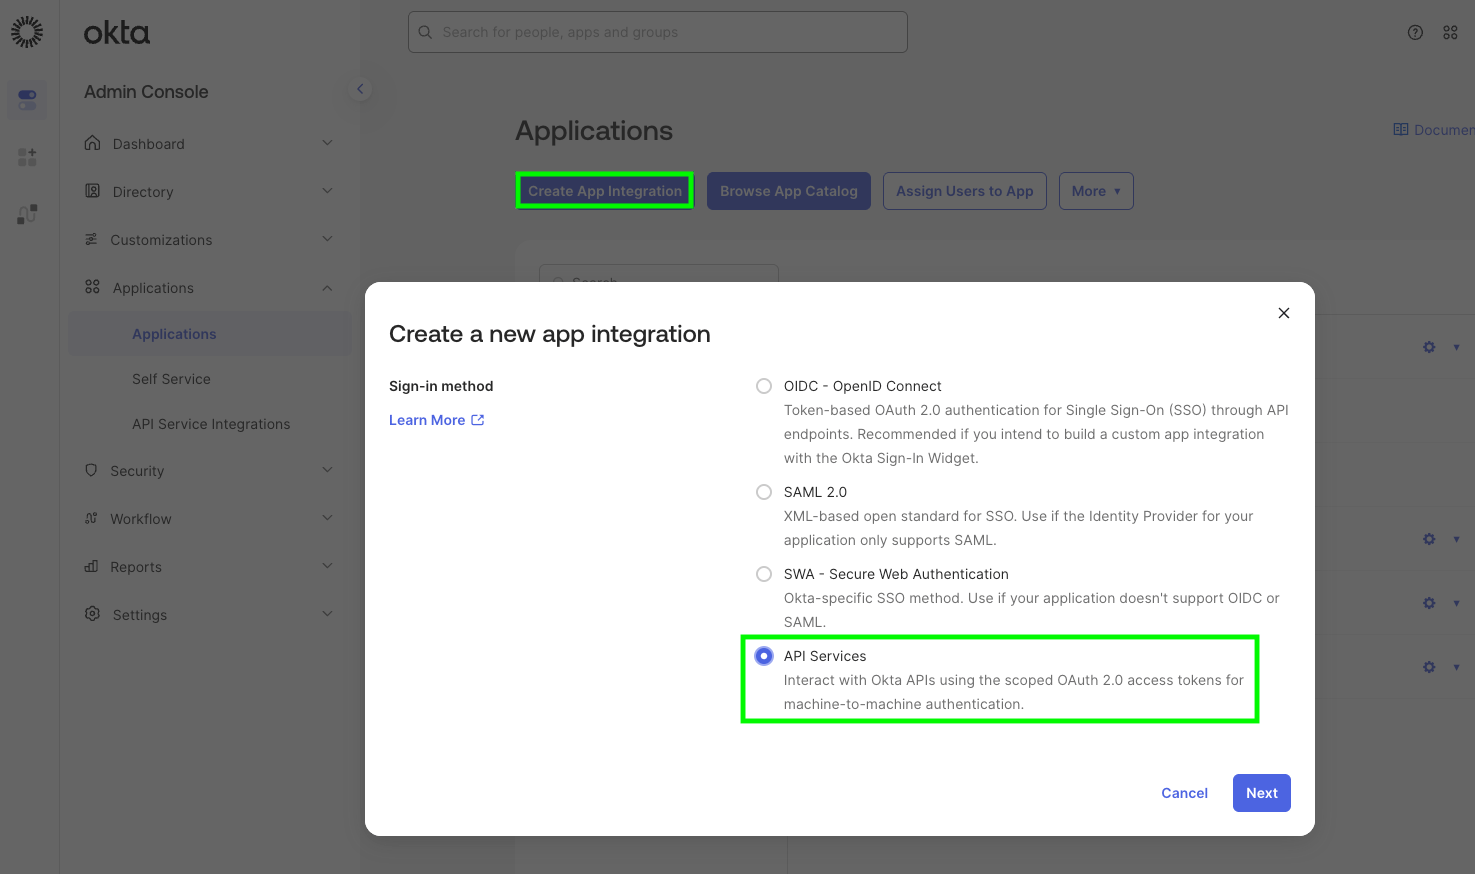This screenshot has height=874, width=1475.
Task: Click the Customizations menu label
Action: coord(161,240)
